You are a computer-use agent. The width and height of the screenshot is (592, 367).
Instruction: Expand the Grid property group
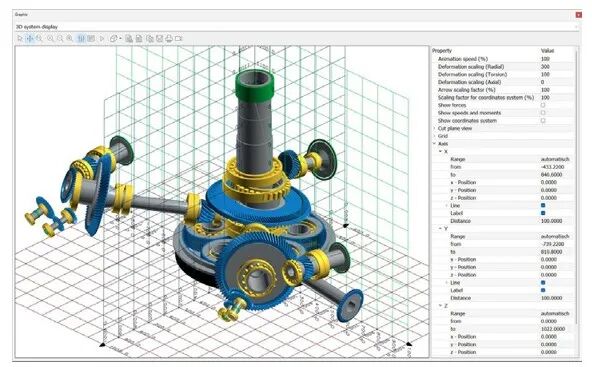[434, 136]
